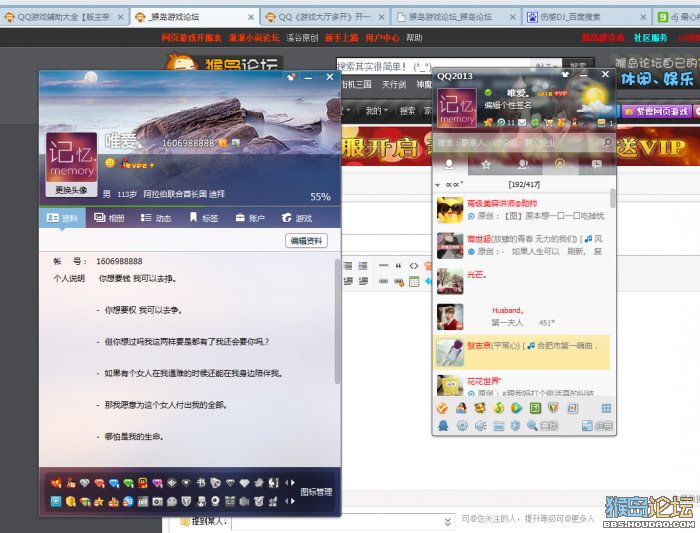Toggle the quote button in forum editor
The image size is (700, 533).
(398, 266)
